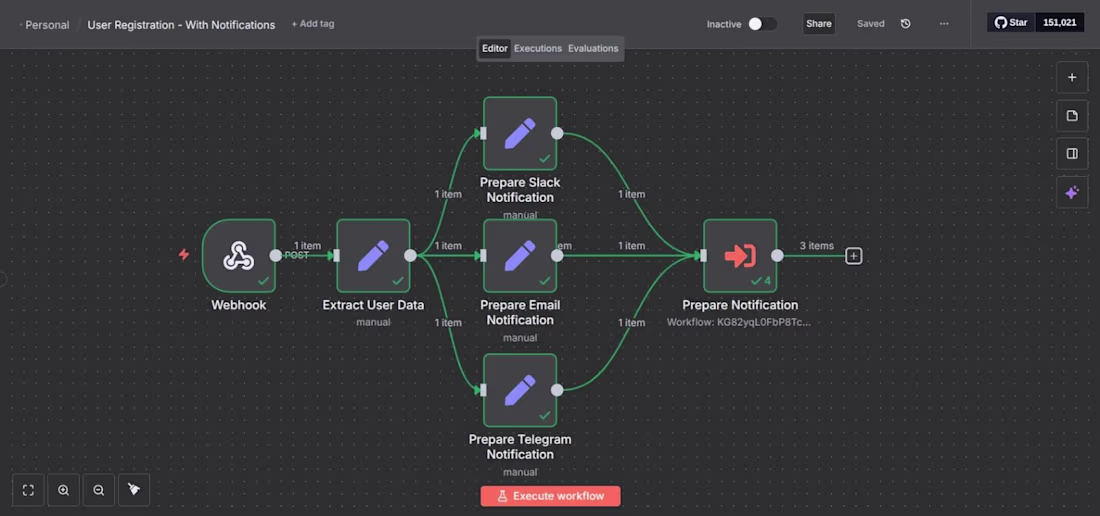The height and width of the screenshot is (516, 1100).
Task: Click the Add tag link
Action: (313, 24)
